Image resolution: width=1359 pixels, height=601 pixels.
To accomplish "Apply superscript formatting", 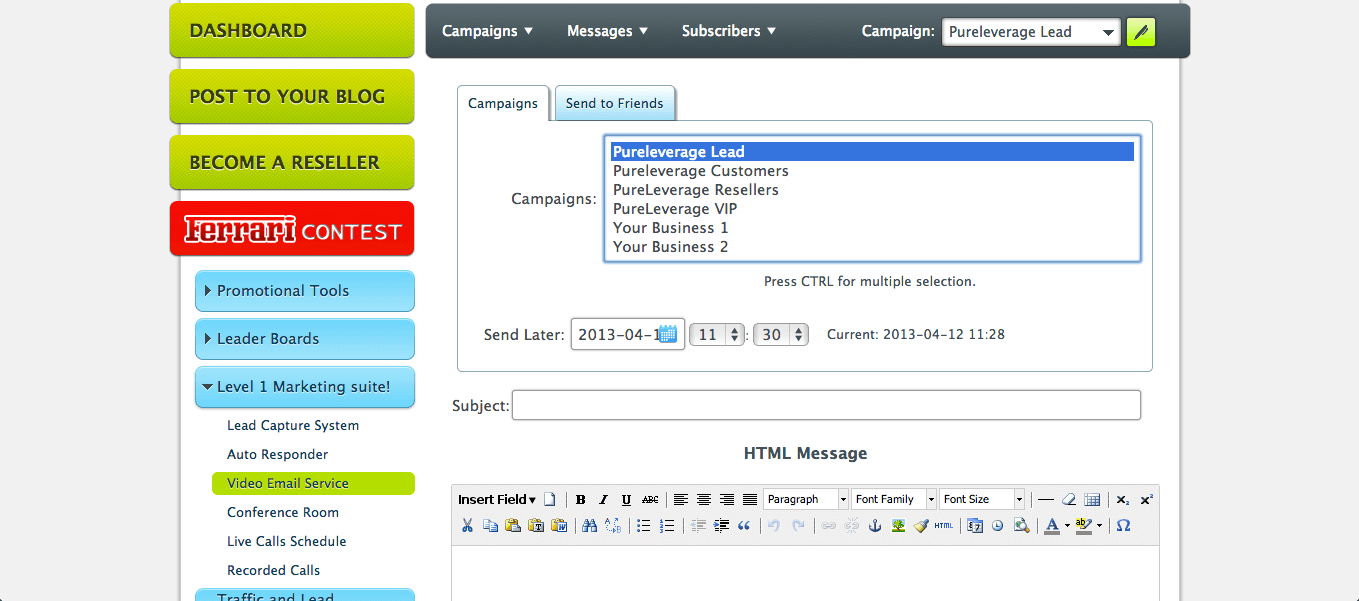I will [x=1146, y=499].
